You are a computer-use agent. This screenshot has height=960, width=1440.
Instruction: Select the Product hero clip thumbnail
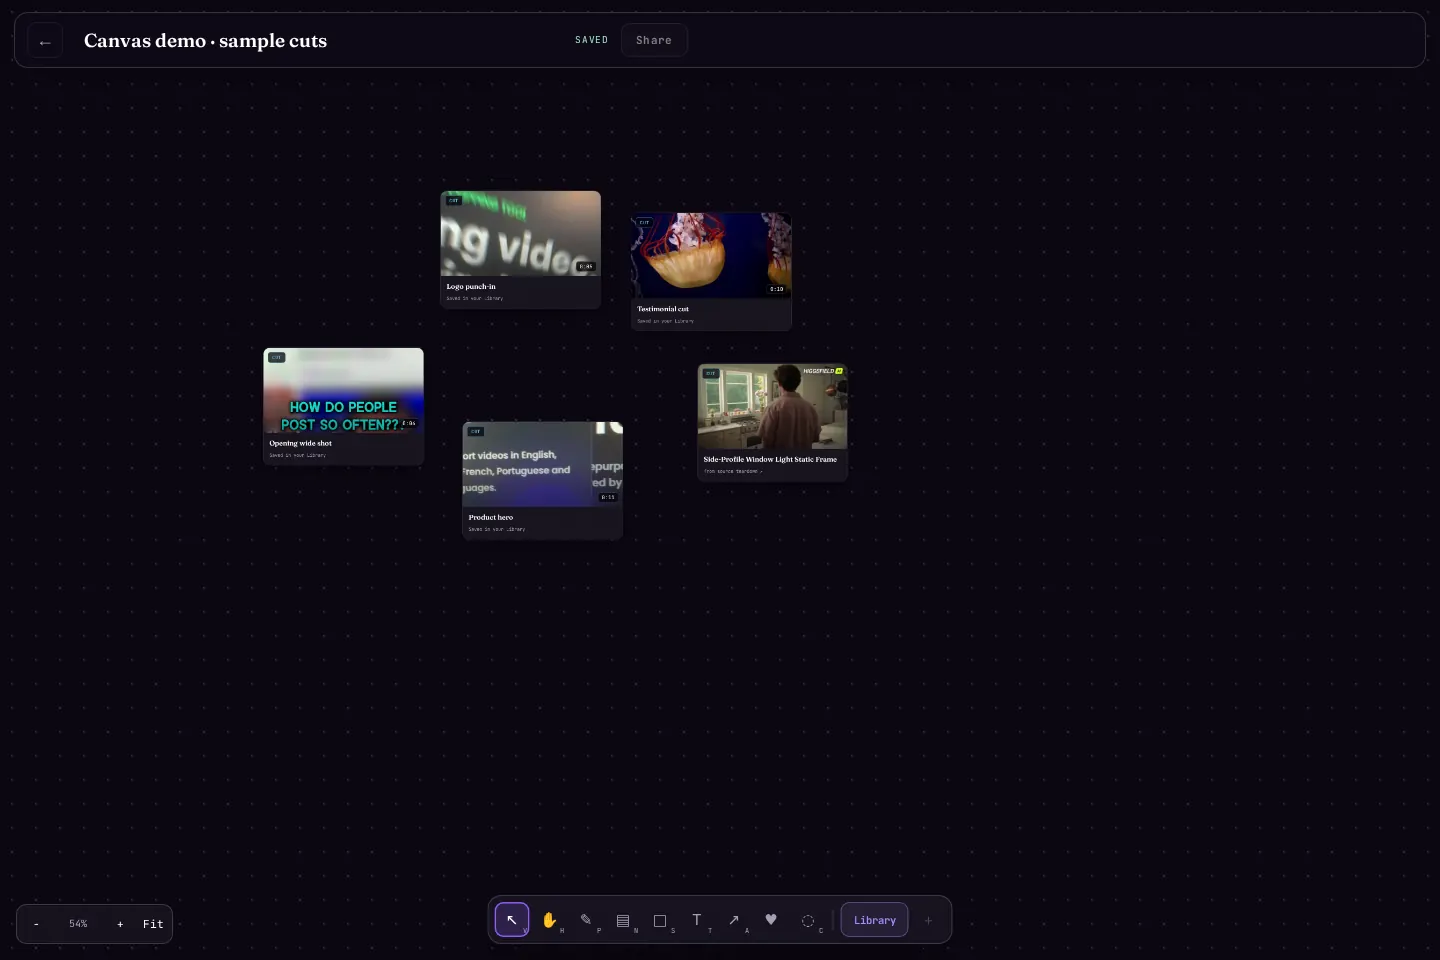tap(543, 464)
